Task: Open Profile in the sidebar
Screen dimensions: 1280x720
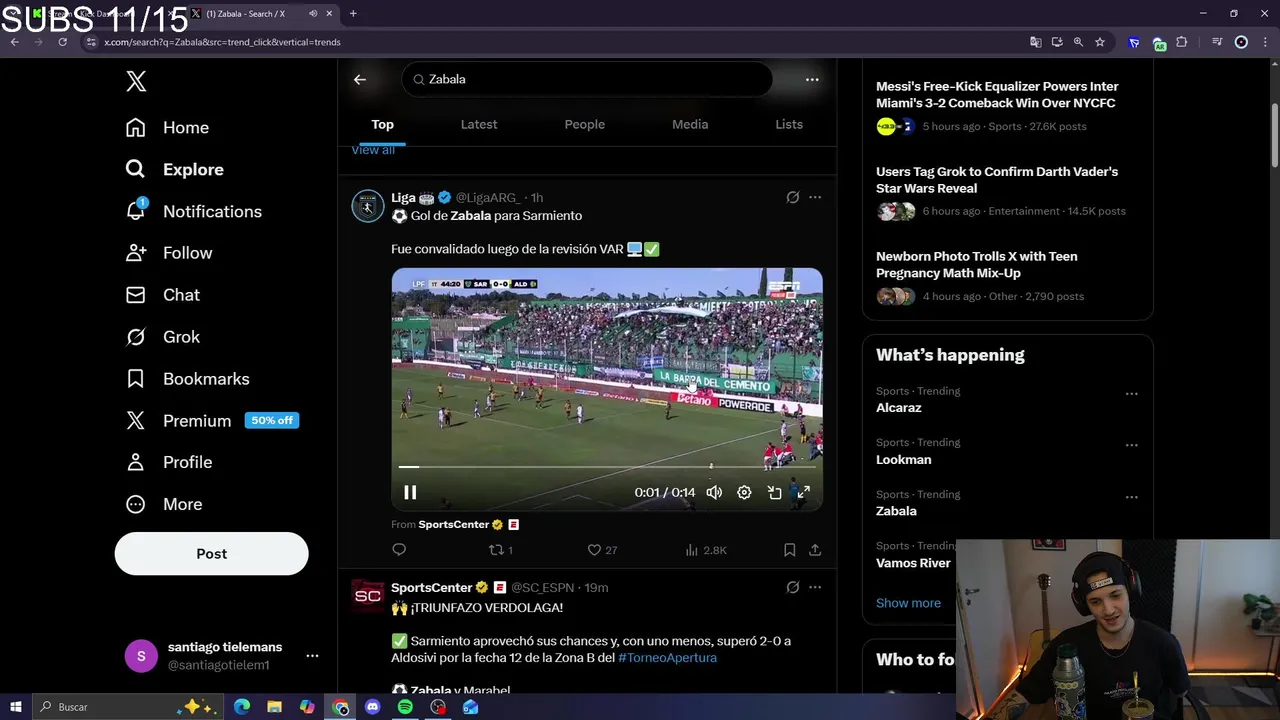Action: (168, 462)
